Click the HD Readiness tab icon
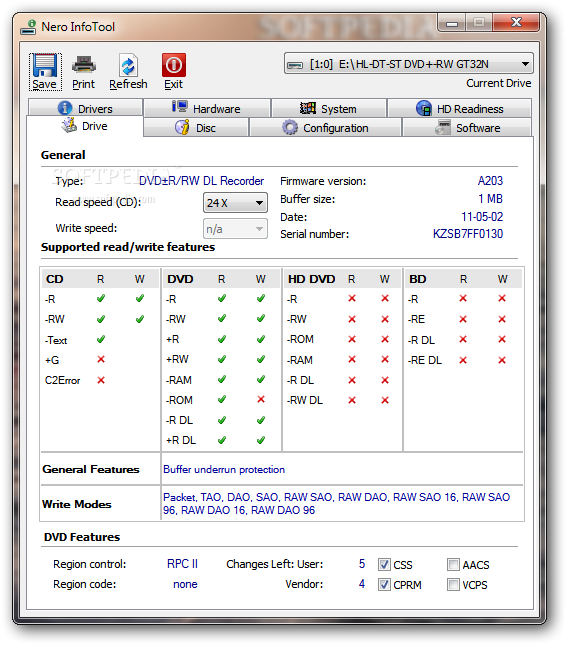 click(x=423, y=108)
